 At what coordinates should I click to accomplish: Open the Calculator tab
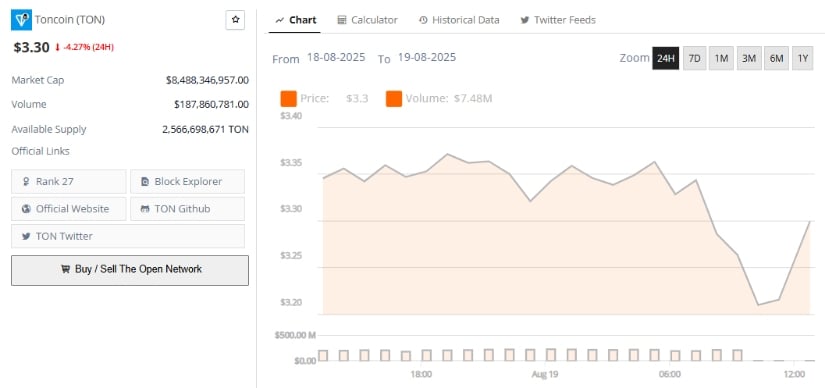coord(367,20)
